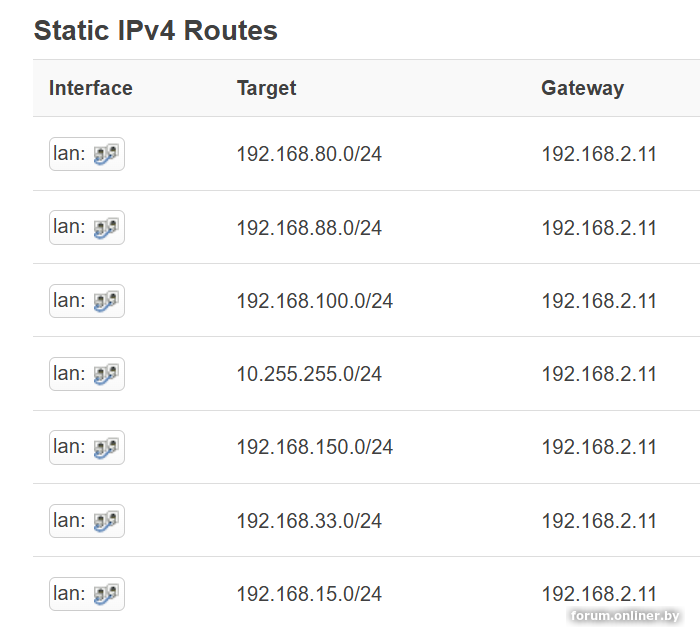
Task: Click lan interface icon for 192.168.33.0/24 route
Action: [x=107, y=521]
